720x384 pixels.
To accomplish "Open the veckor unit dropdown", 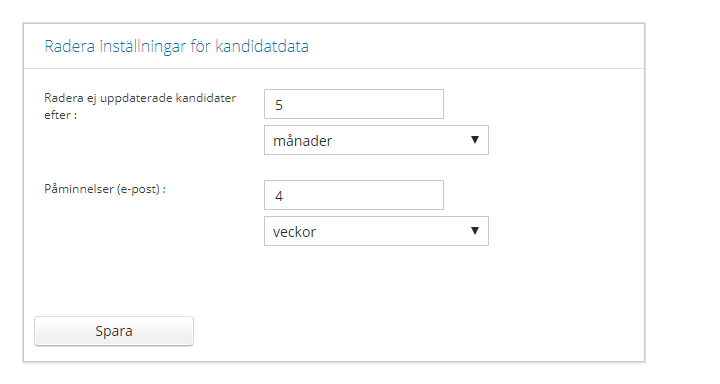I will click(x=376, y=231).
